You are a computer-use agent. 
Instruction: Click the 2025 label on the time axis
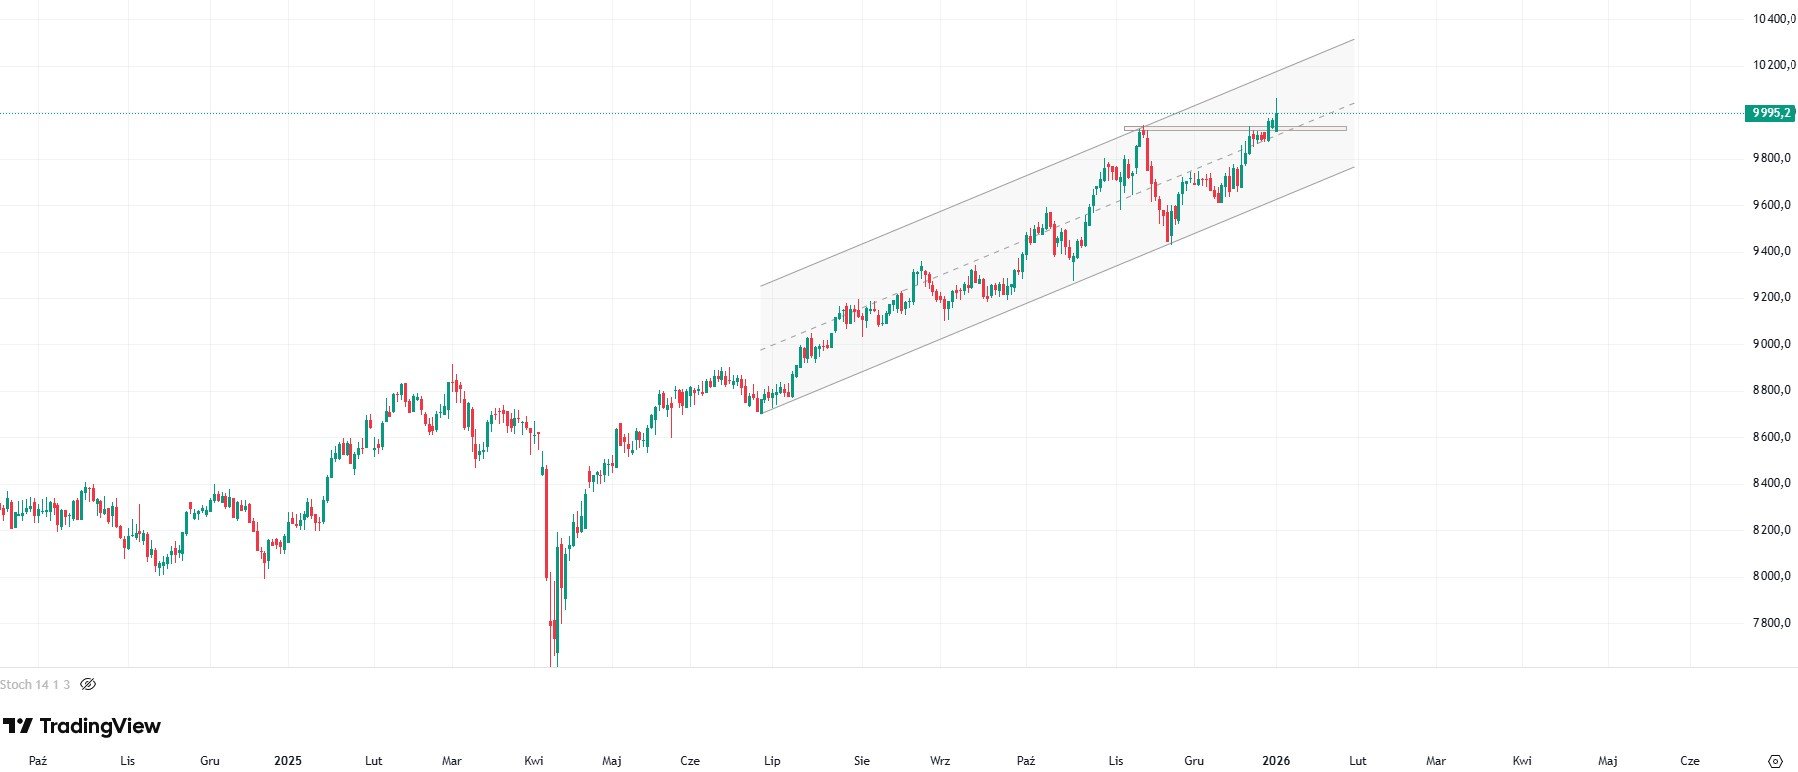coord(288,761)
